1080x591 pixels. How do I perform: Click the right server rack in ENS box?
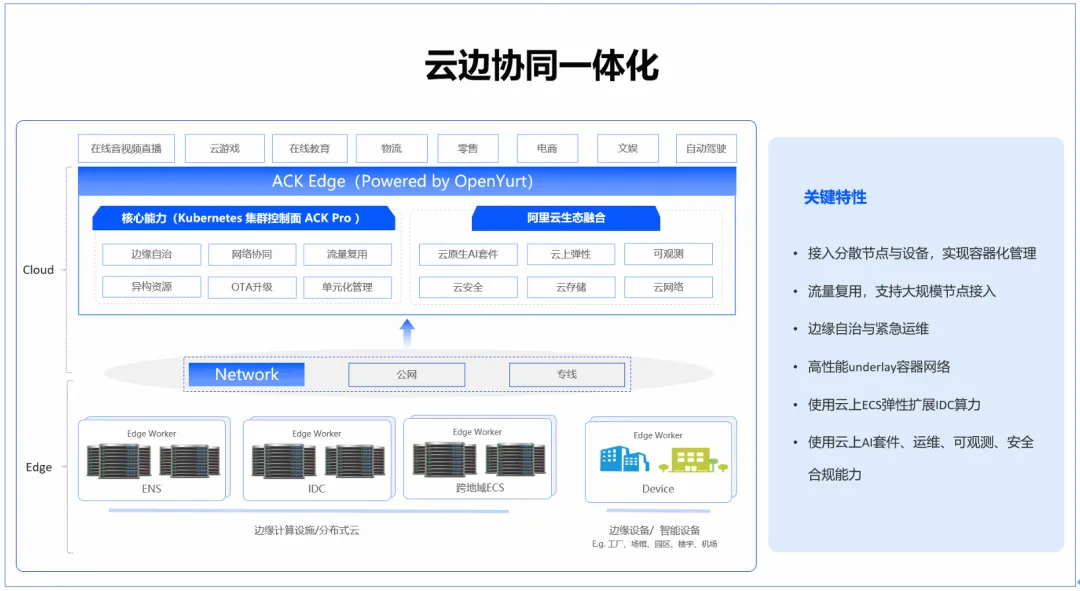[x=189, y=461]
